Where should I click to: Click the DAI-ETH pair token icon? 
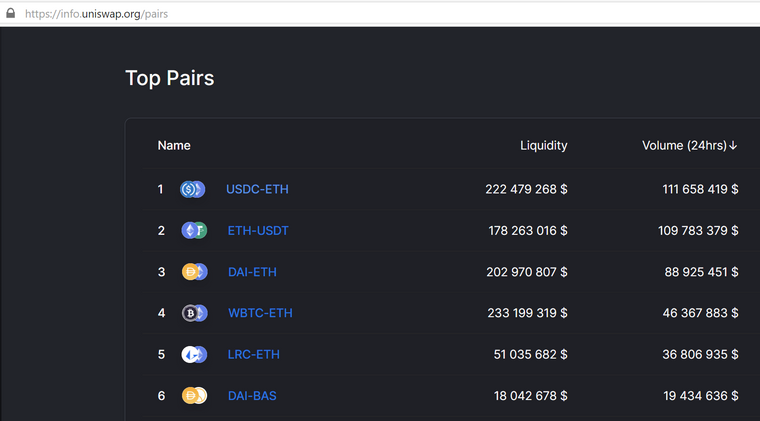194,272
